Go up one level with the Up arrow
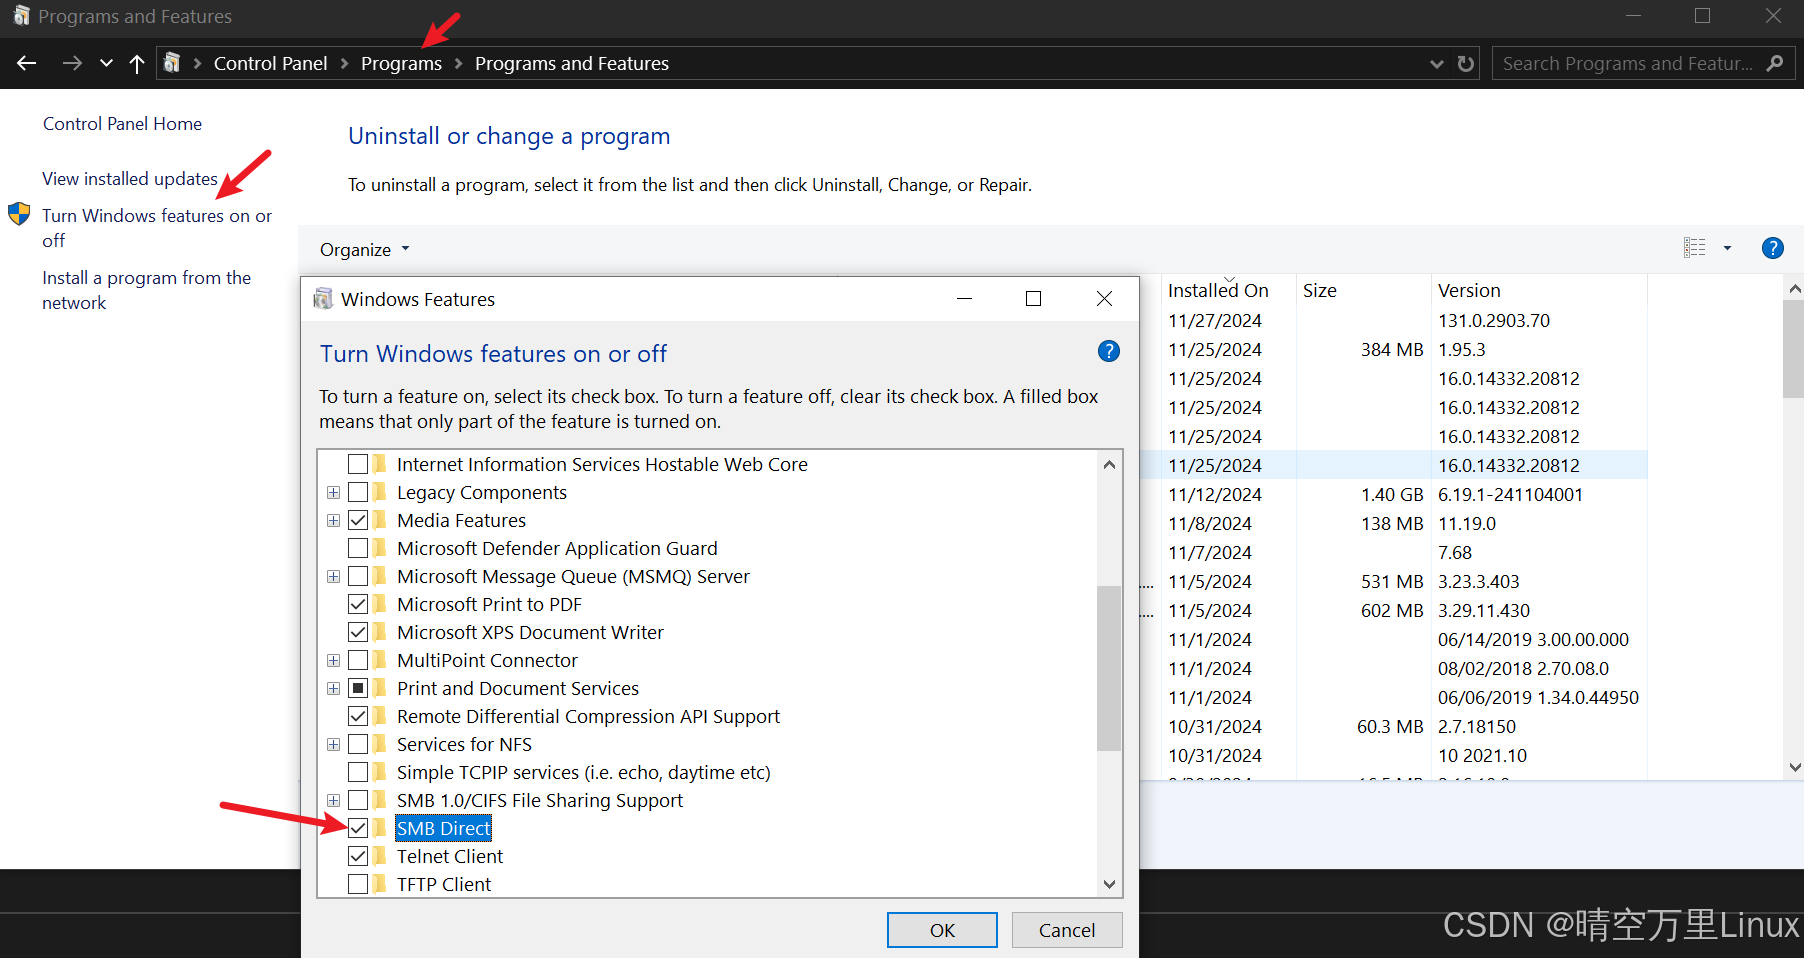1804x958 pixels. tap(138, 63)
